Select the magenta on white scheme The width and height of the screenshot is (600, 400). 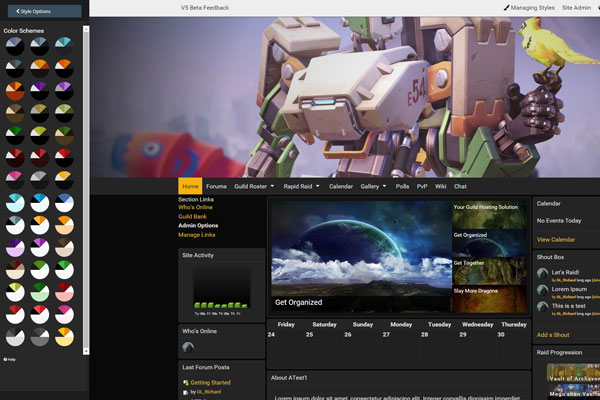[x=64, y=315]
